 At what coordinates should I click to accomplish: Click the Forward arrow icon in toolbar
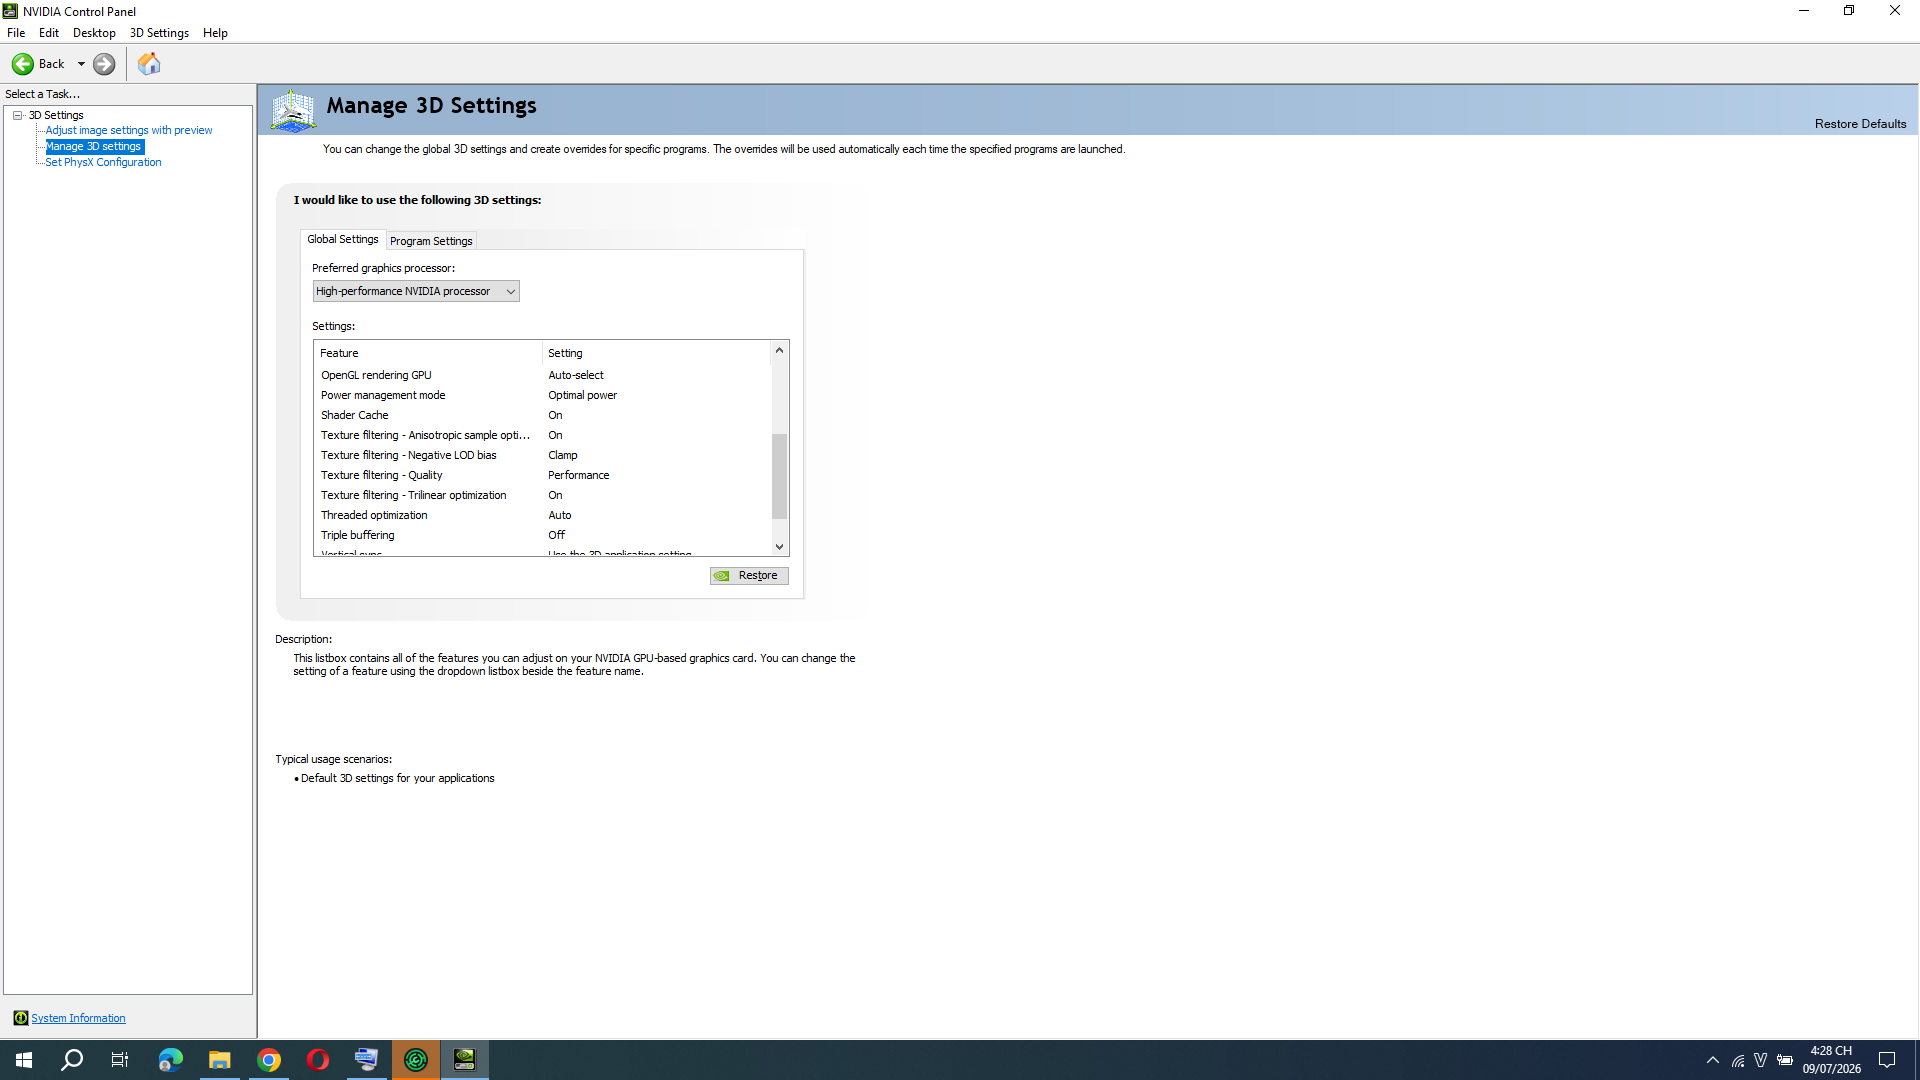pos(104,64)
